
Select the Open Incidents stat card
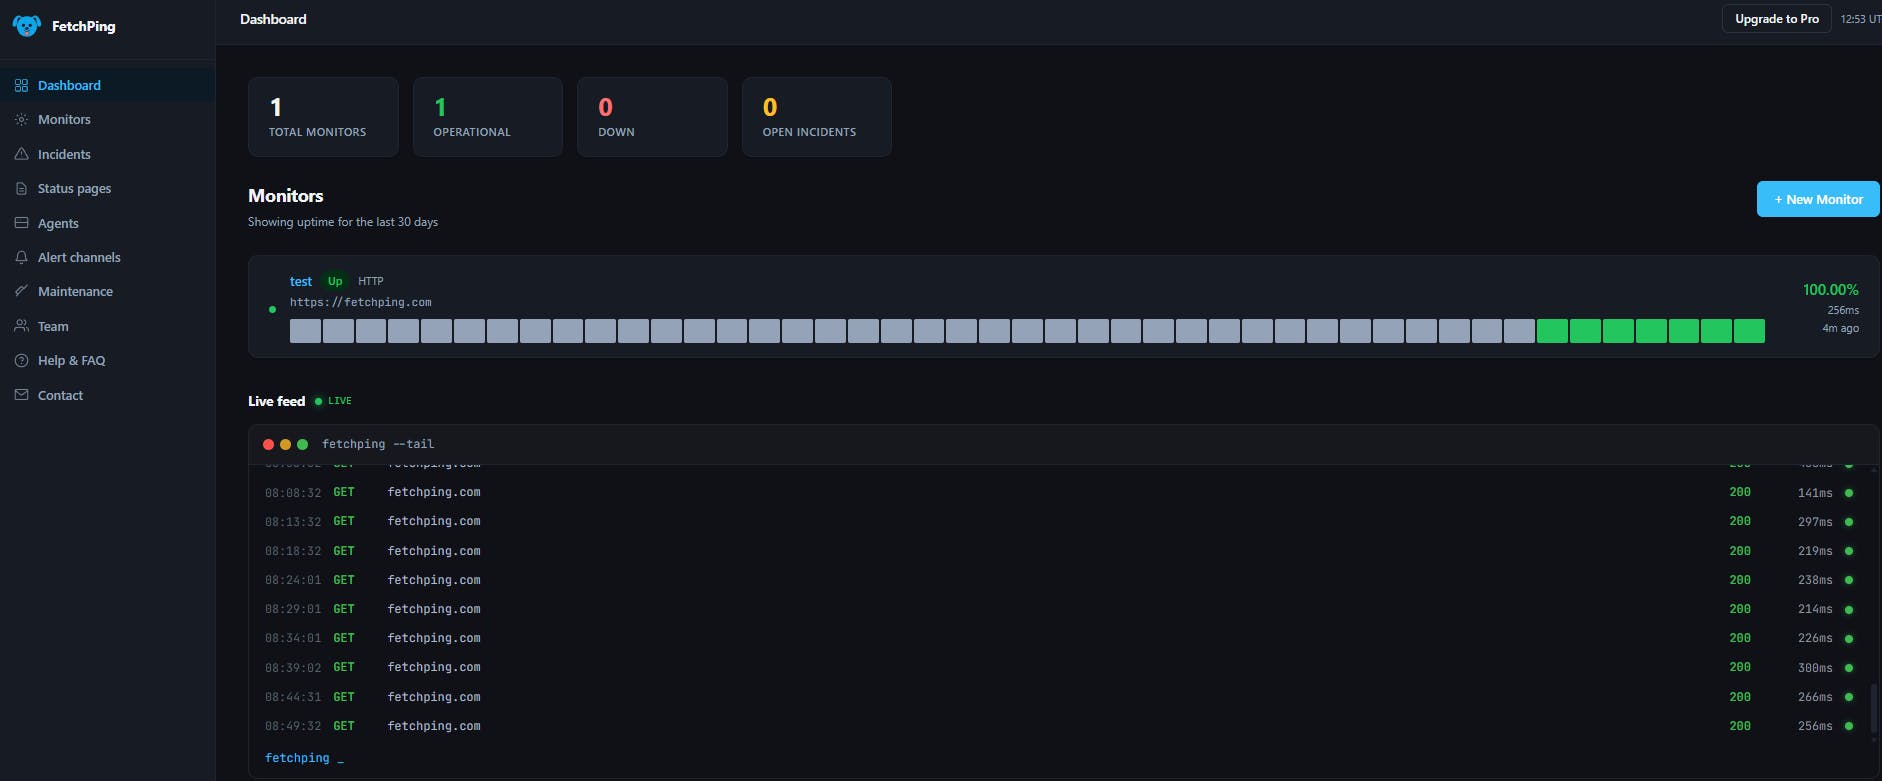[817, 117]
